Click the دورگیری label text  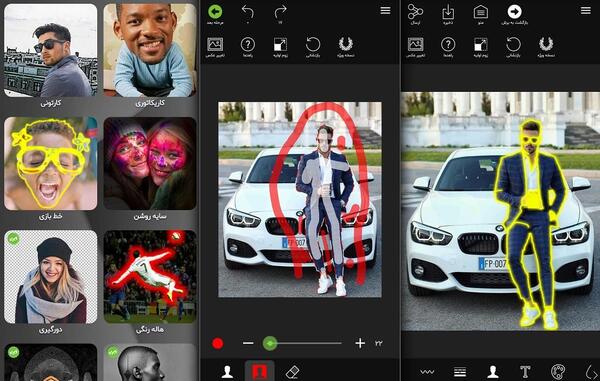tap(51, 329)
